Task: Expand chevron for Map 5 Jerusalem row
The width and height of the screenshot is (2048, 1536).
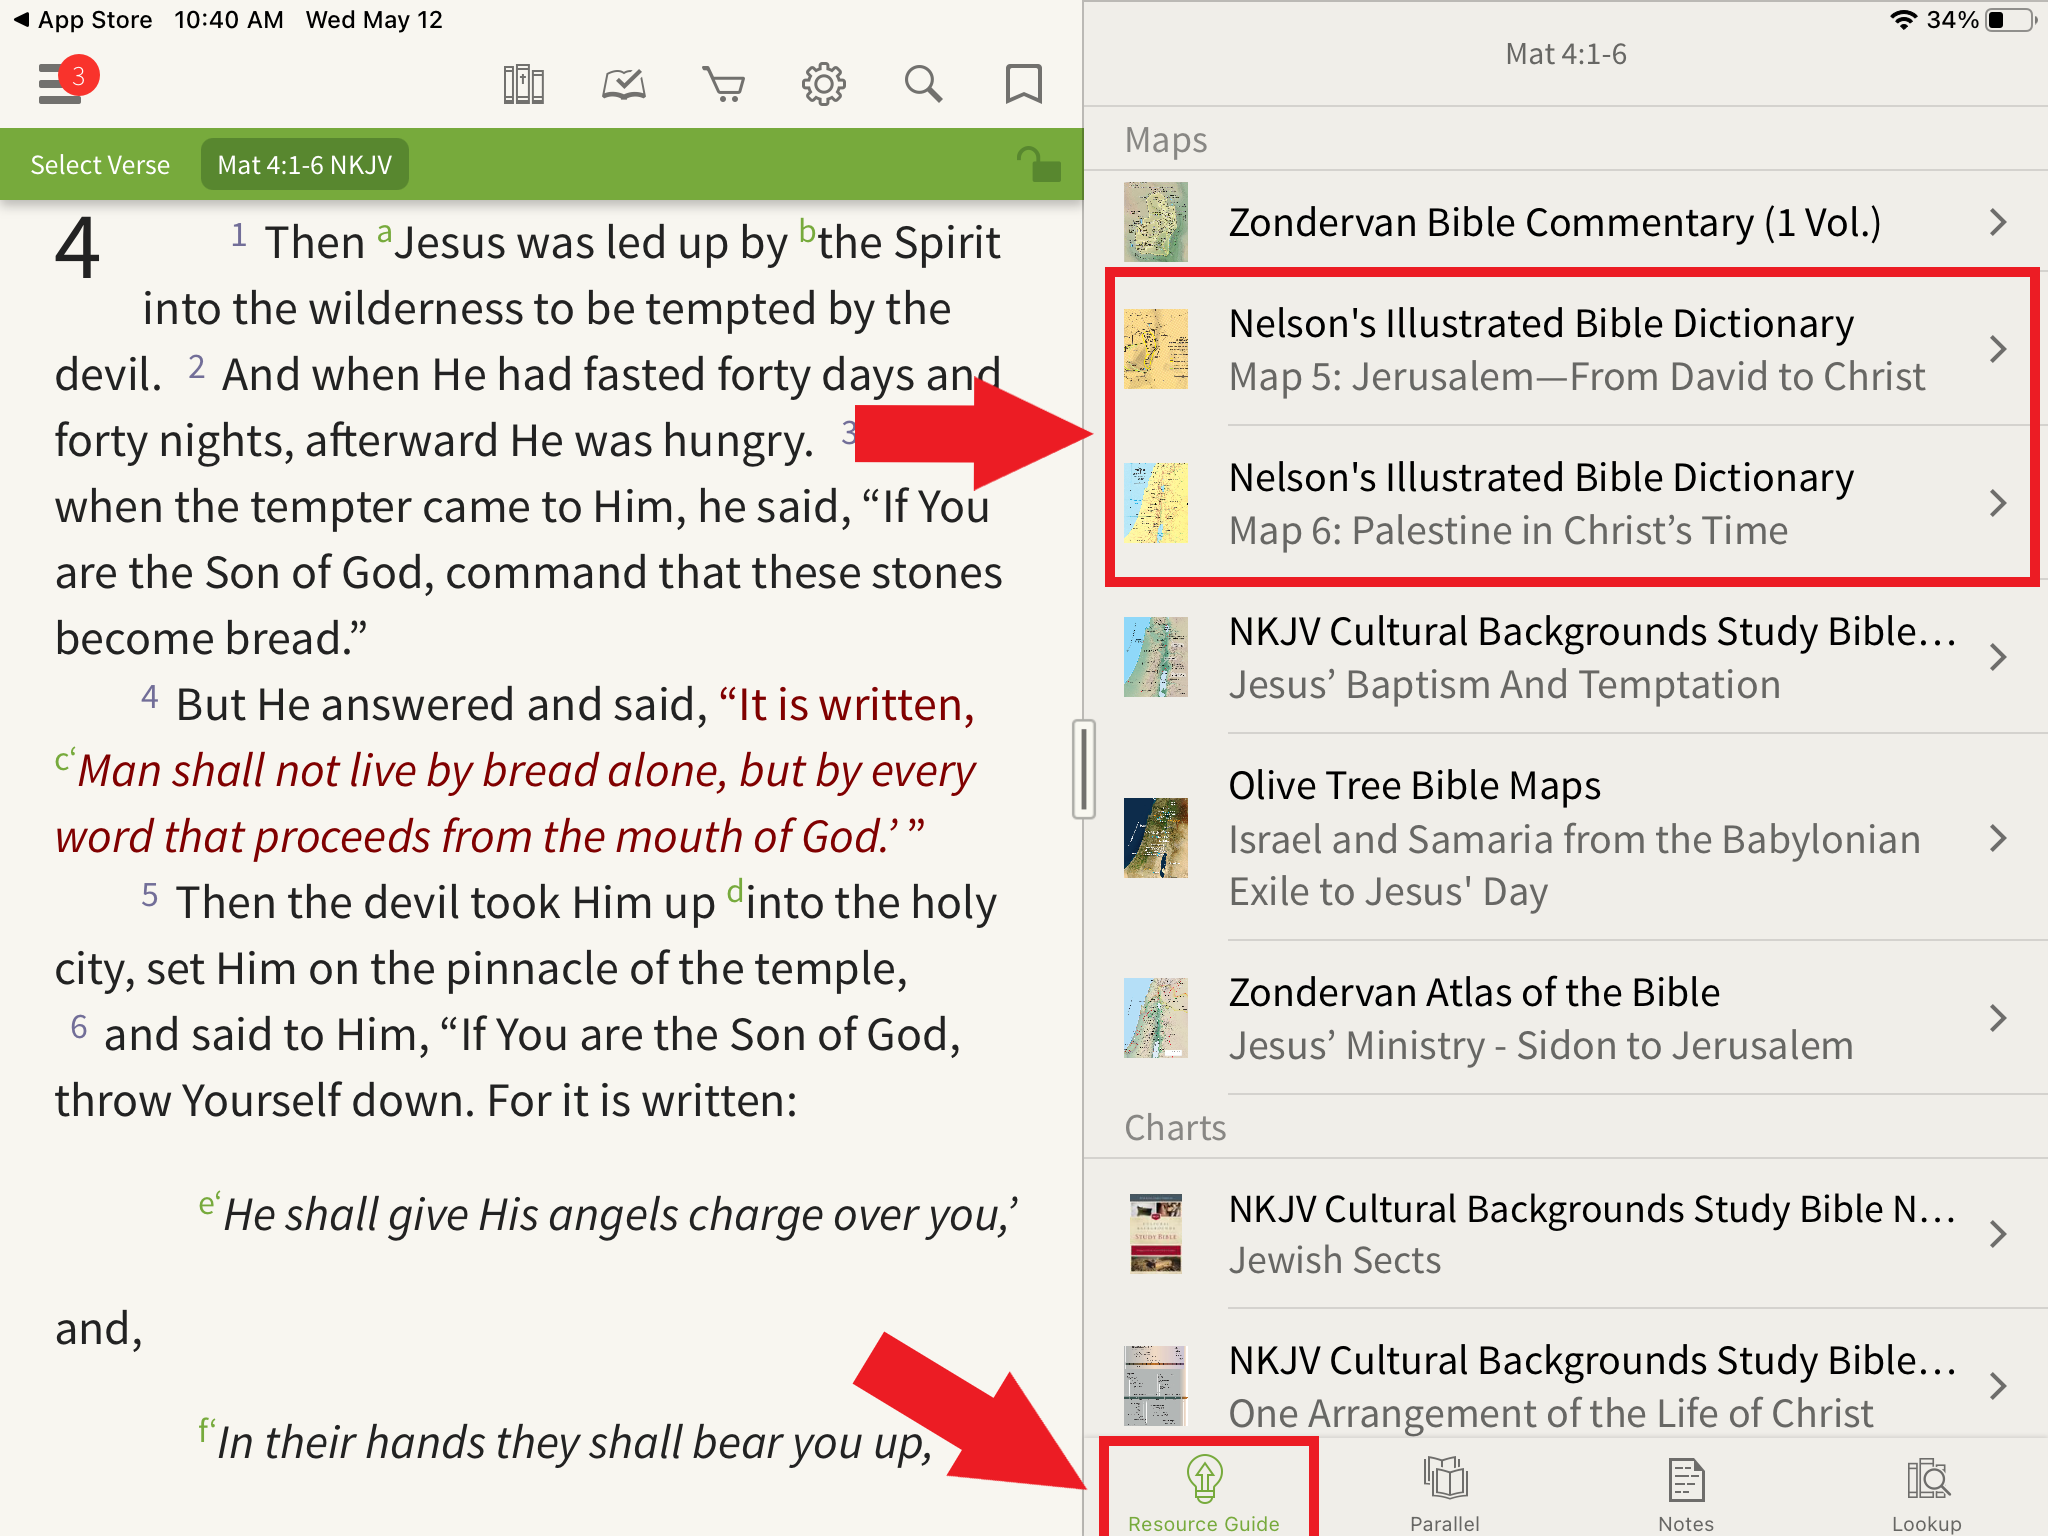Action: coord(1998,349)
